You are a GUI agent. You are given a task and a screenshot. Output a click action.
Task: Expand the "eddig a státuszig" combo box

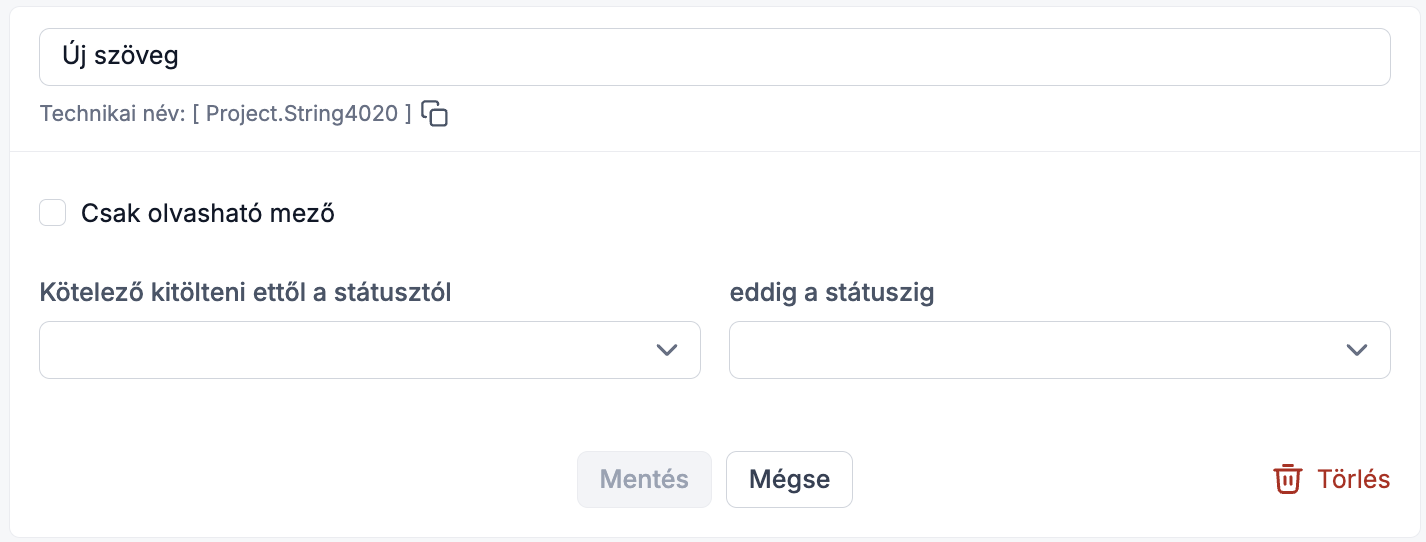(x=1060, y=350)
